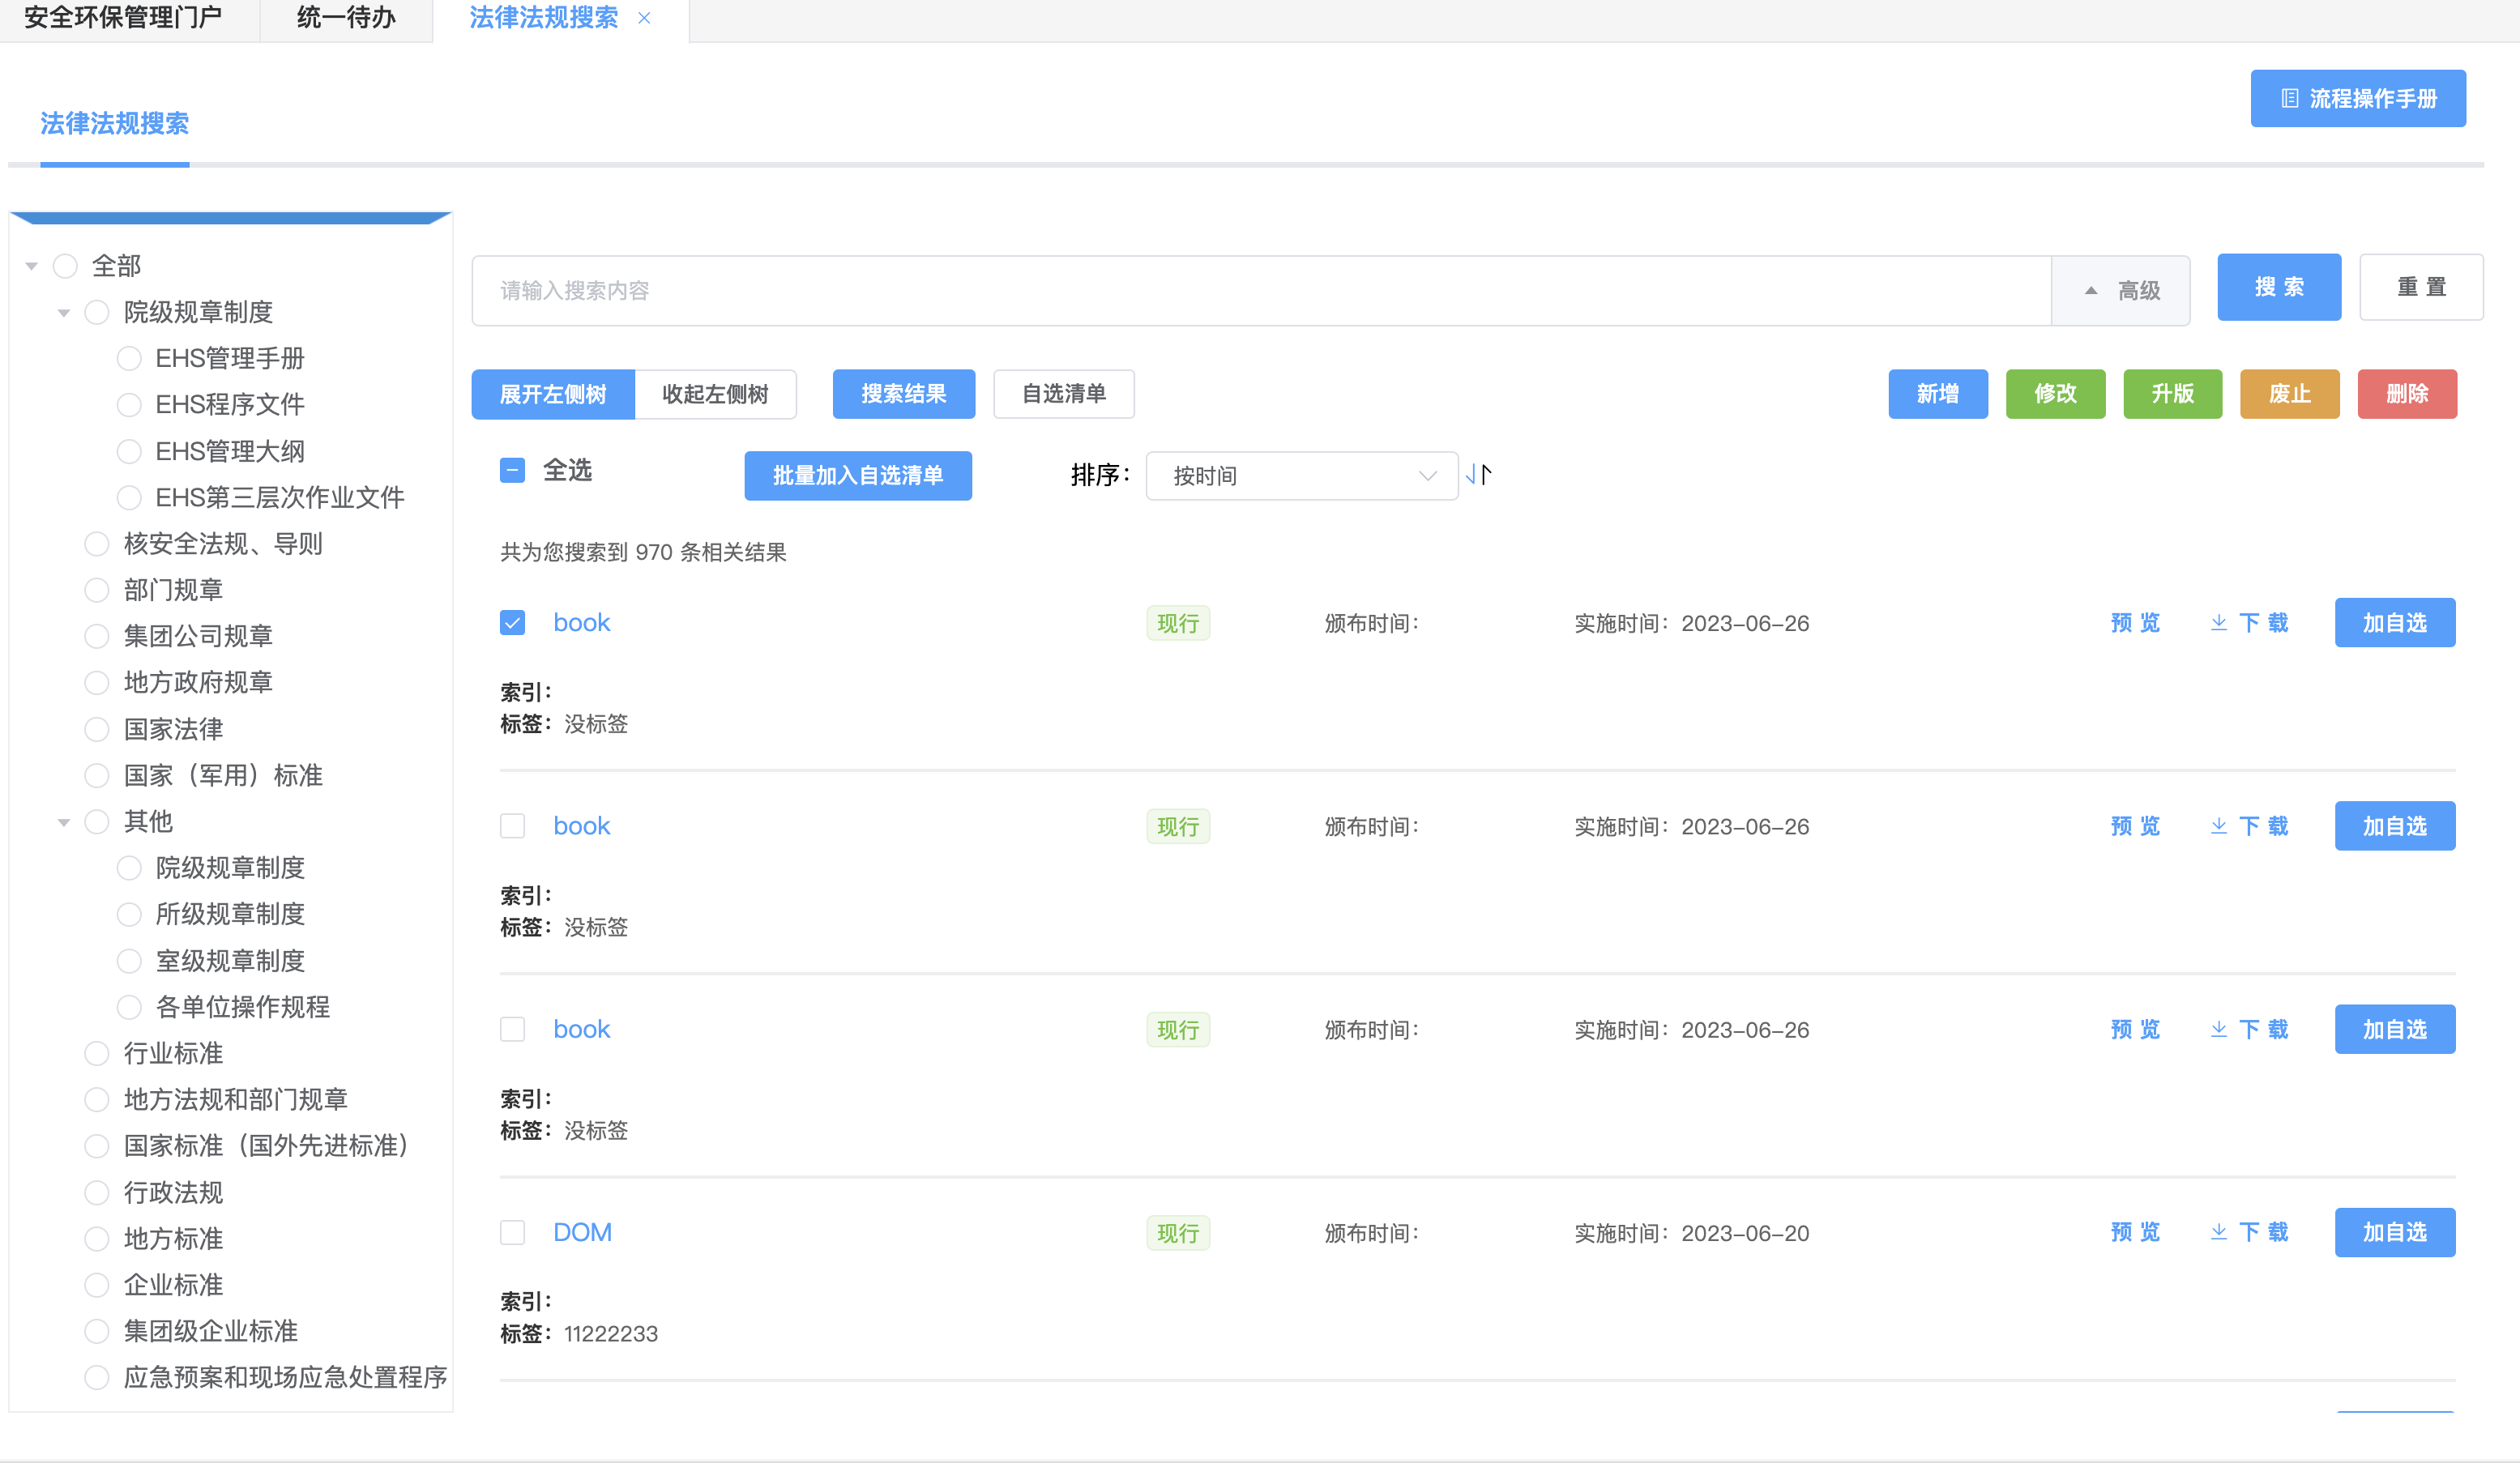Collapse the 院级规章制度 tree node
The width and height of the screenshot is (2520, 1463).
[x=64, y=313]
